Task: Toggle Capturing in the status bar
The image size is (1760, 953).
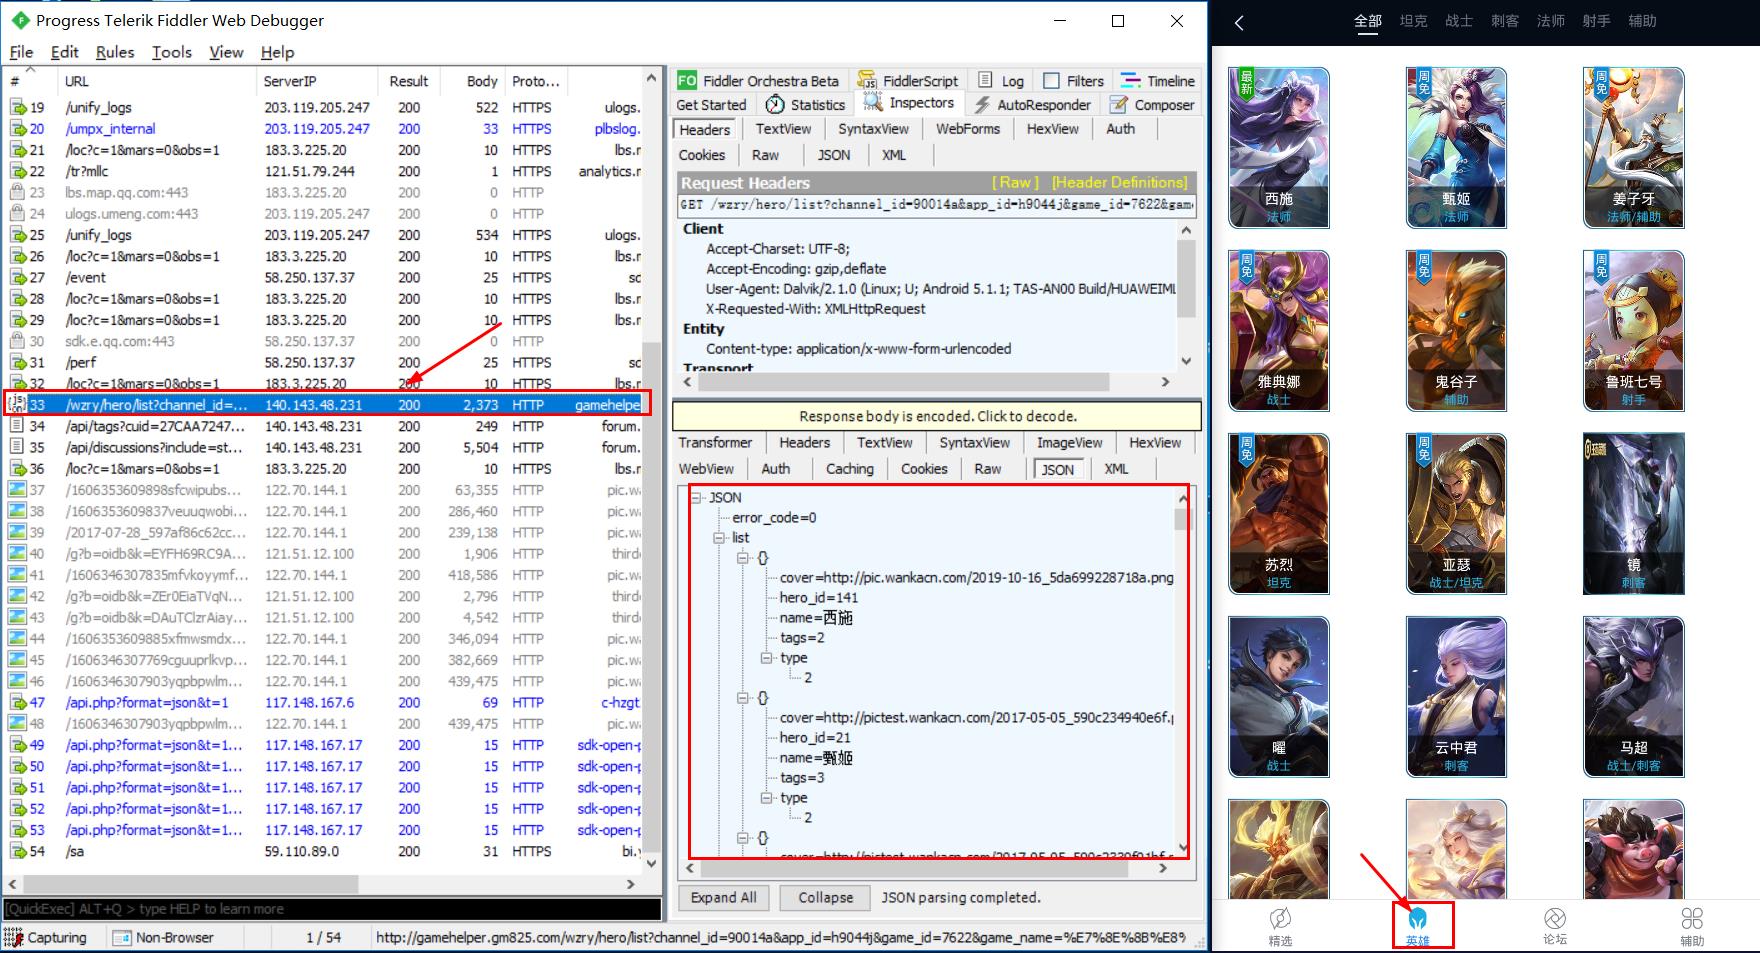Action: click(x=47, y=938)
